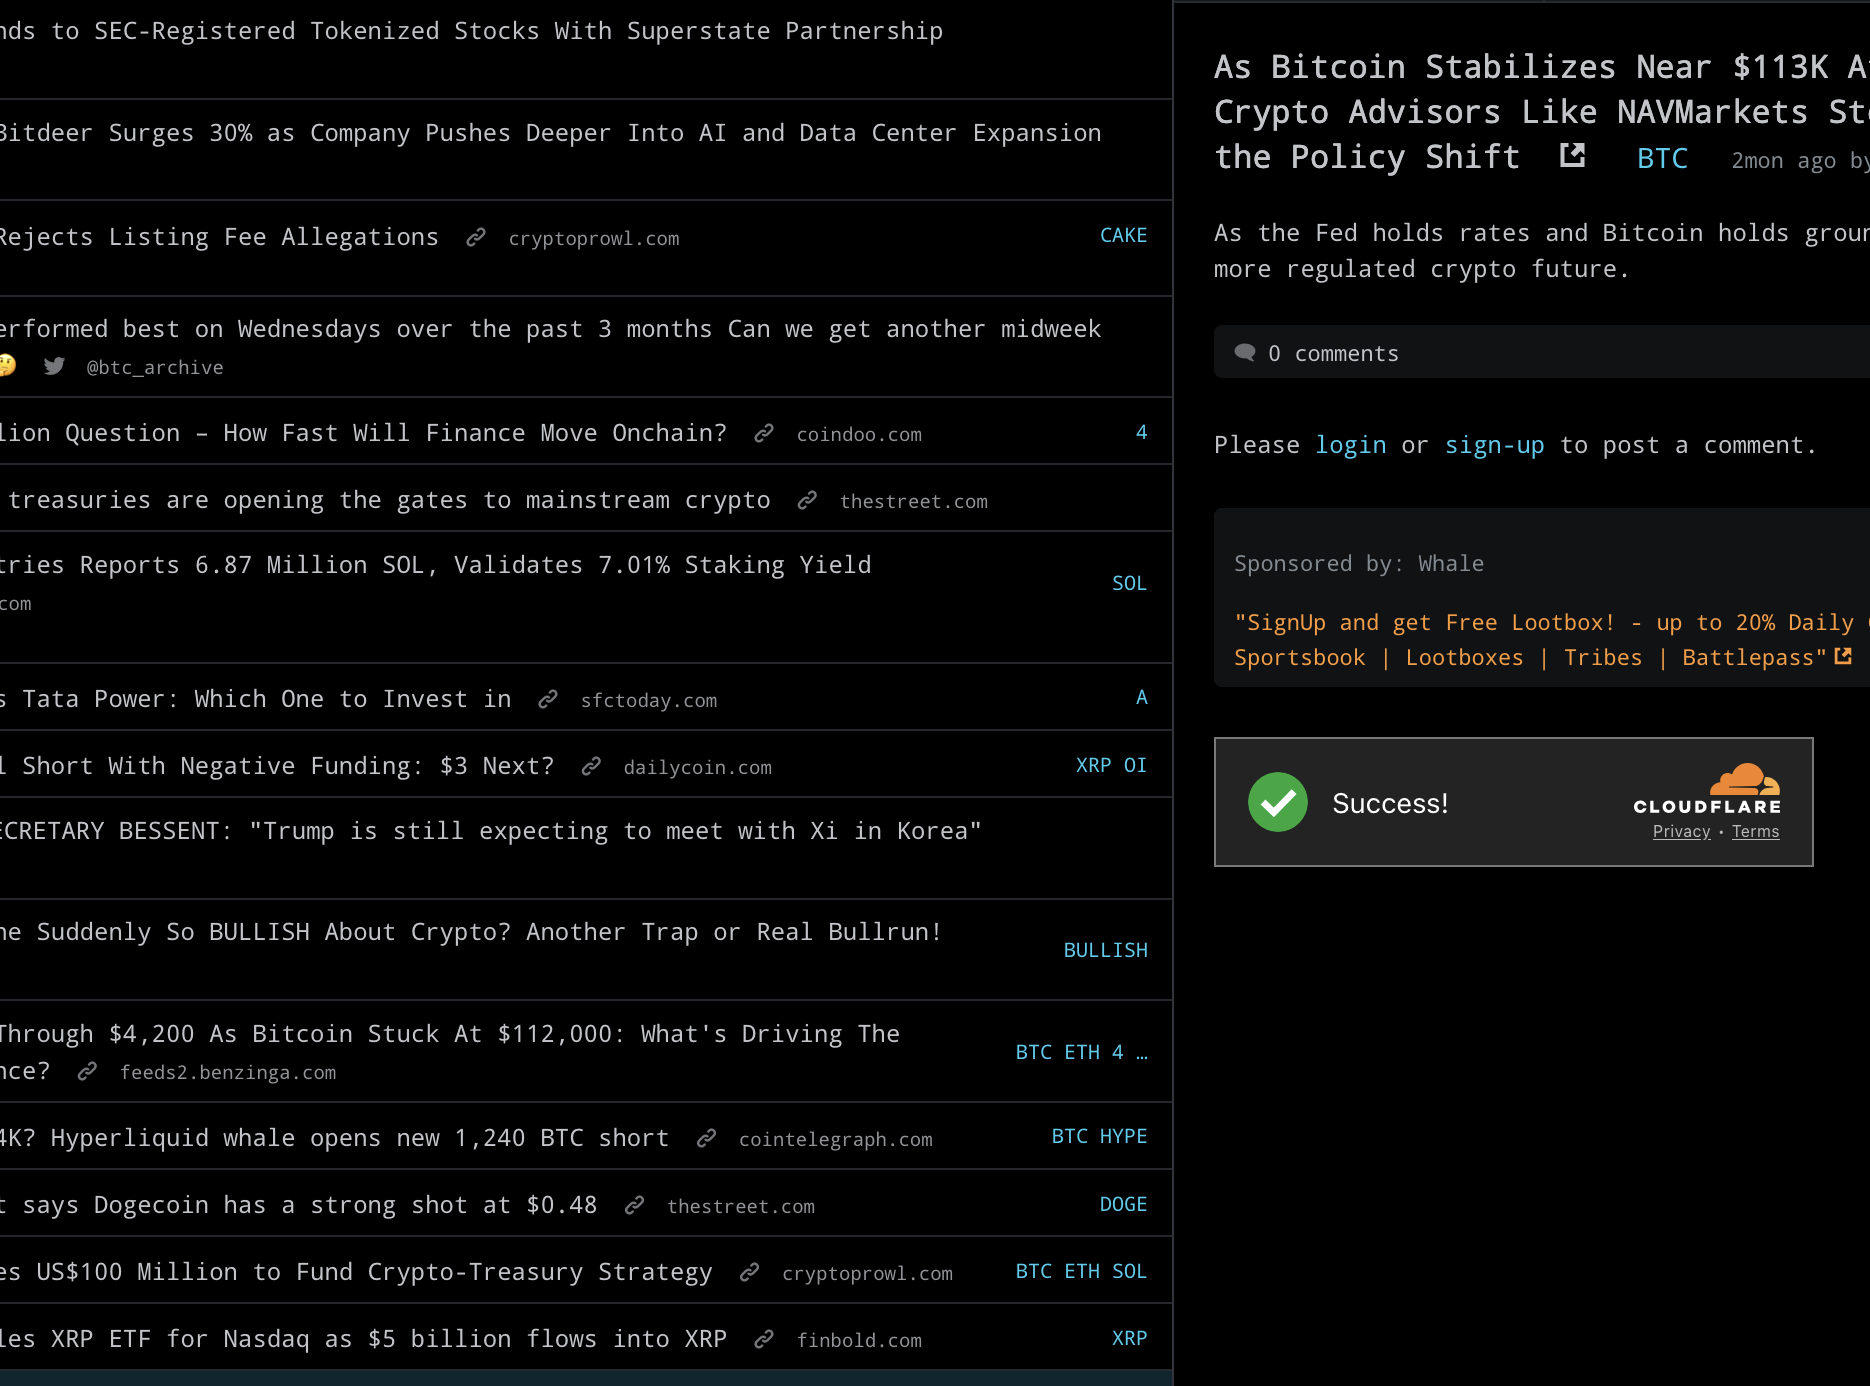1870x1386 pixels.
Task: Click the login link to comment
Action: (1350, 446)
